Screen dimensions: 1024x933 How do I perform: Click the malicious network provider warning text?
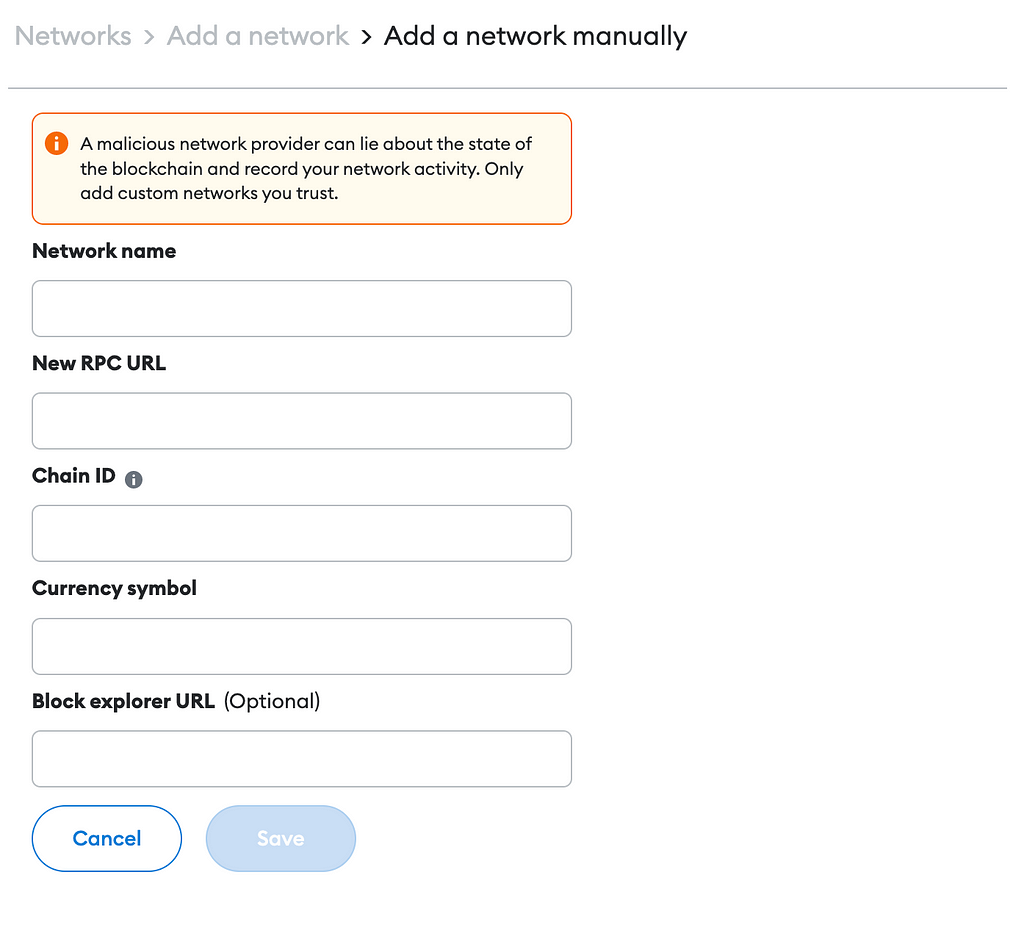pos(306,168)
